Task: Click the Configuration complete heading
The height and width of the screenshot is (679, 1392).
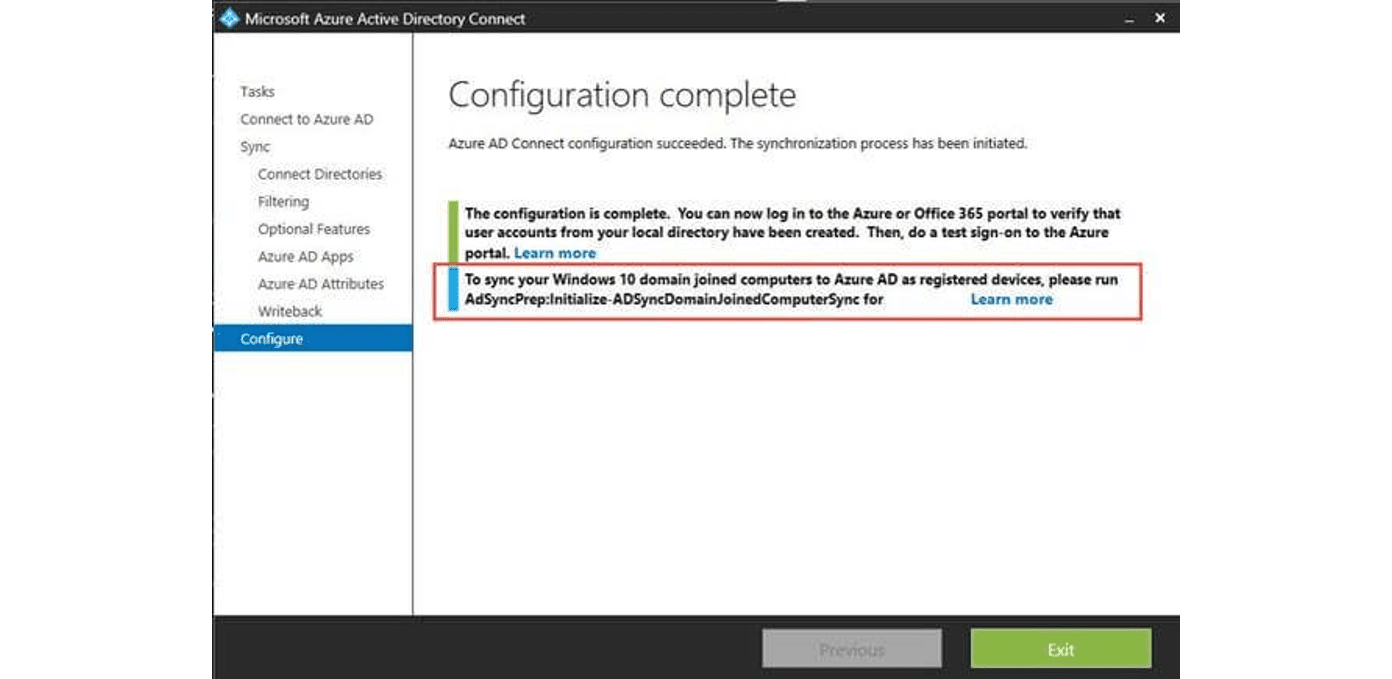Action: tap(622, 95)
